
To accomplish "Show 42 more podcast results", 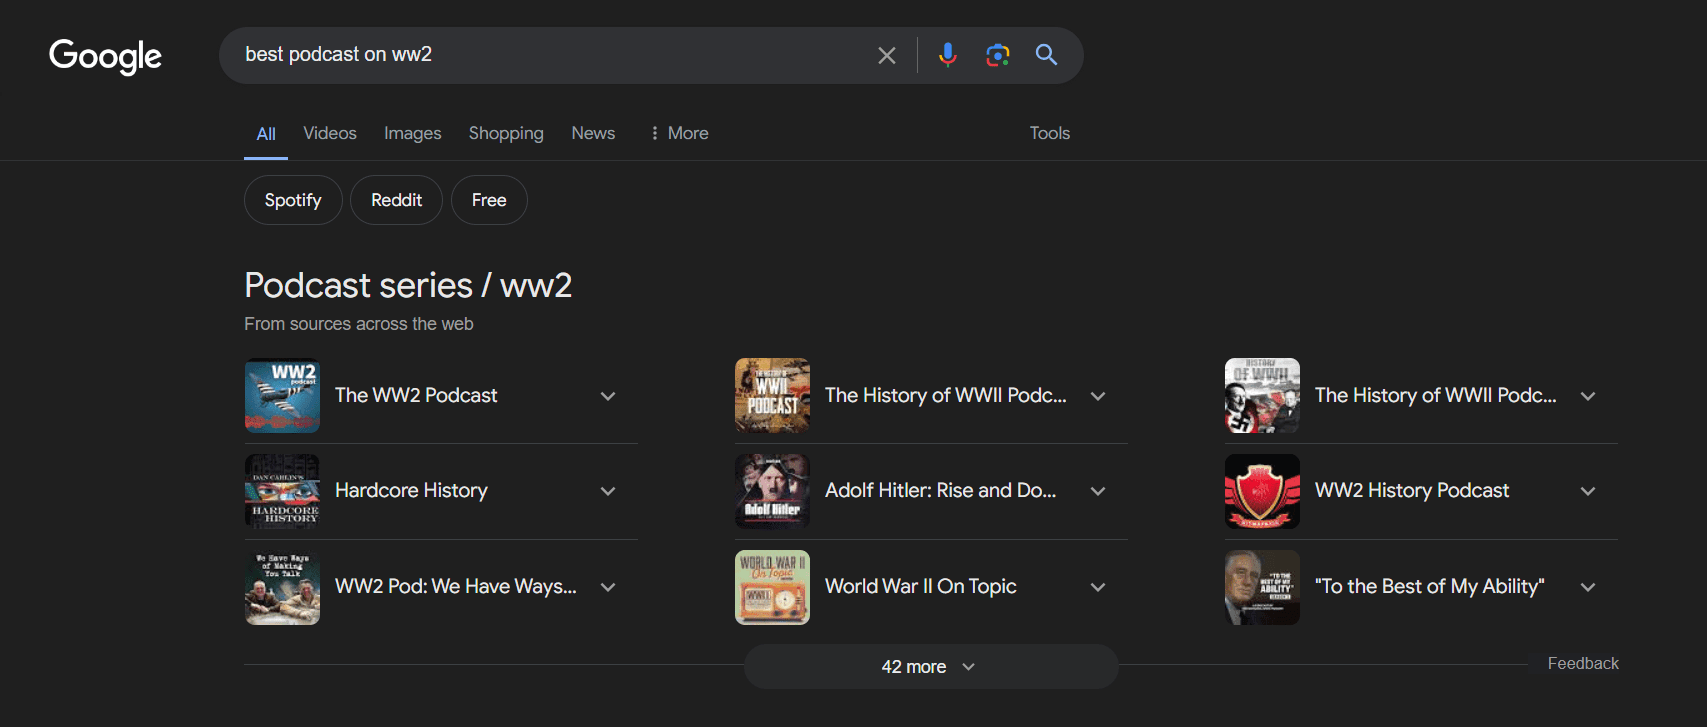I will [x=930, y=667].
